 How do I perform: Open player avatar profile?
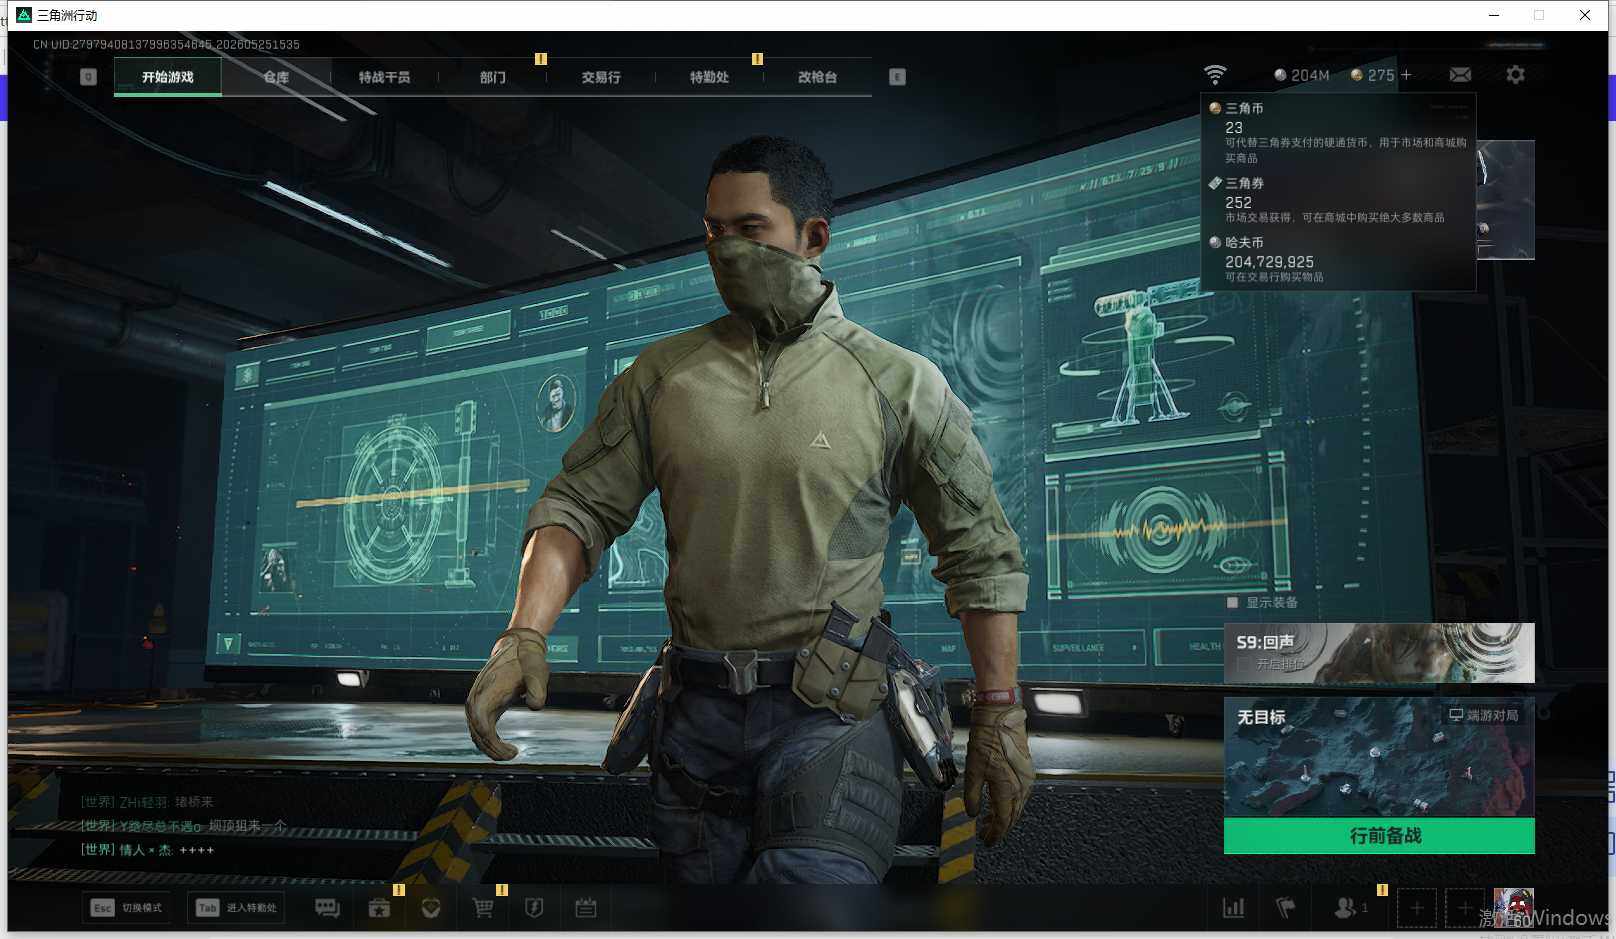(x=1513, y=908)
